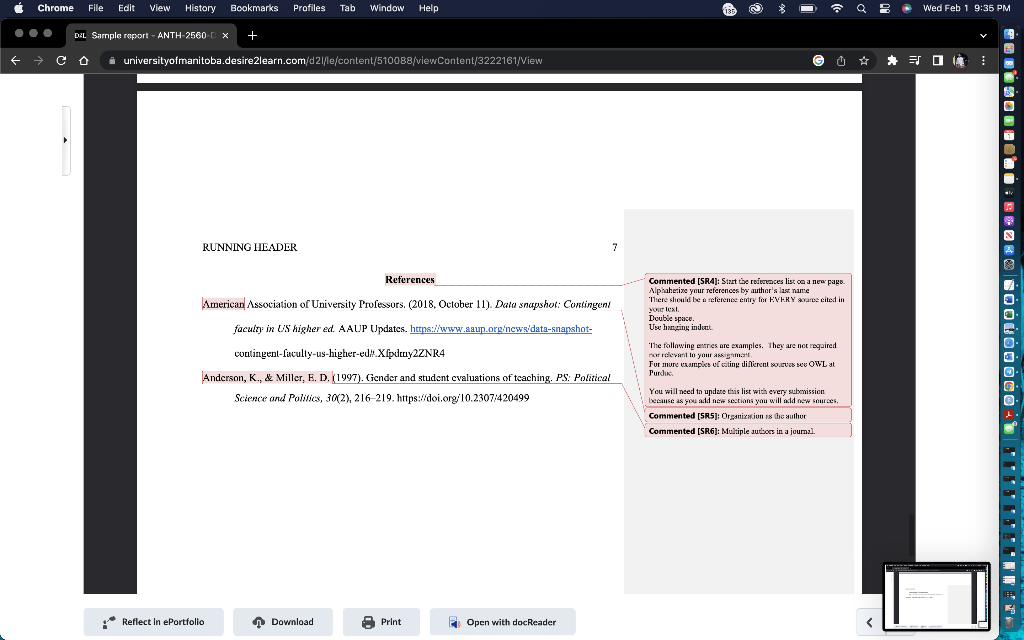The image size is (1024, 640).
Task: Open the three-dot Chrome menu
Action: point(983,60)
